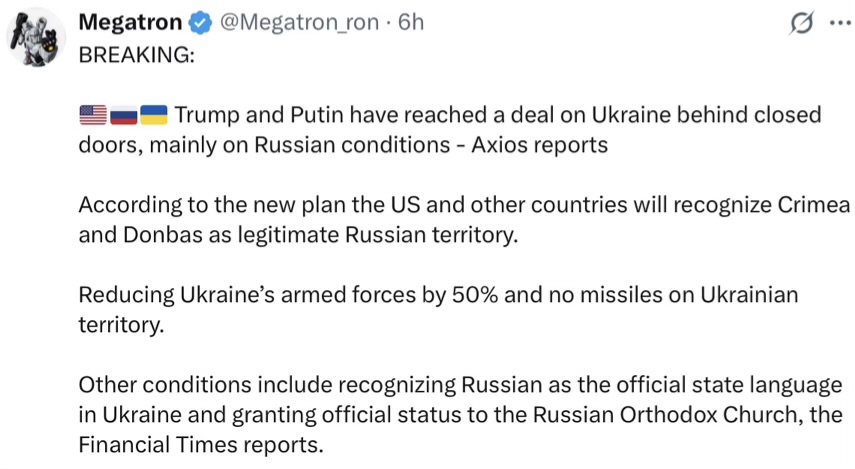855x469 pixels.
Task: Click the United States flag emoji
Action: click(x=90, y=113)
